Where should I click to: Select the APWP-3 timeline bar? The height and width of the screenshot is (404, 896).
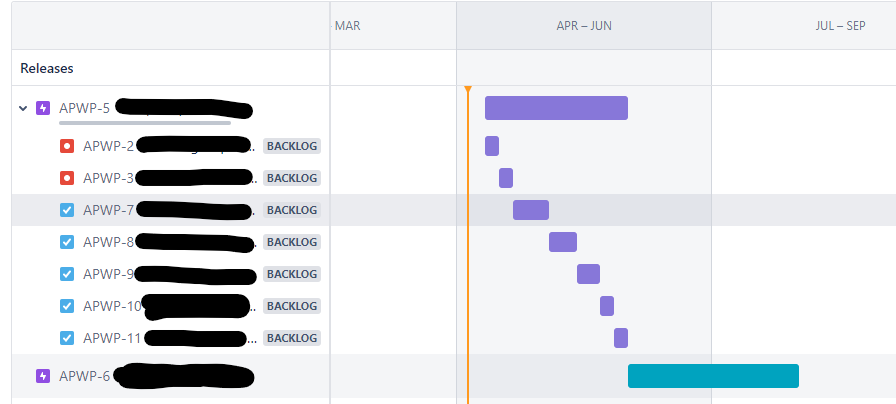pos(506,178)
